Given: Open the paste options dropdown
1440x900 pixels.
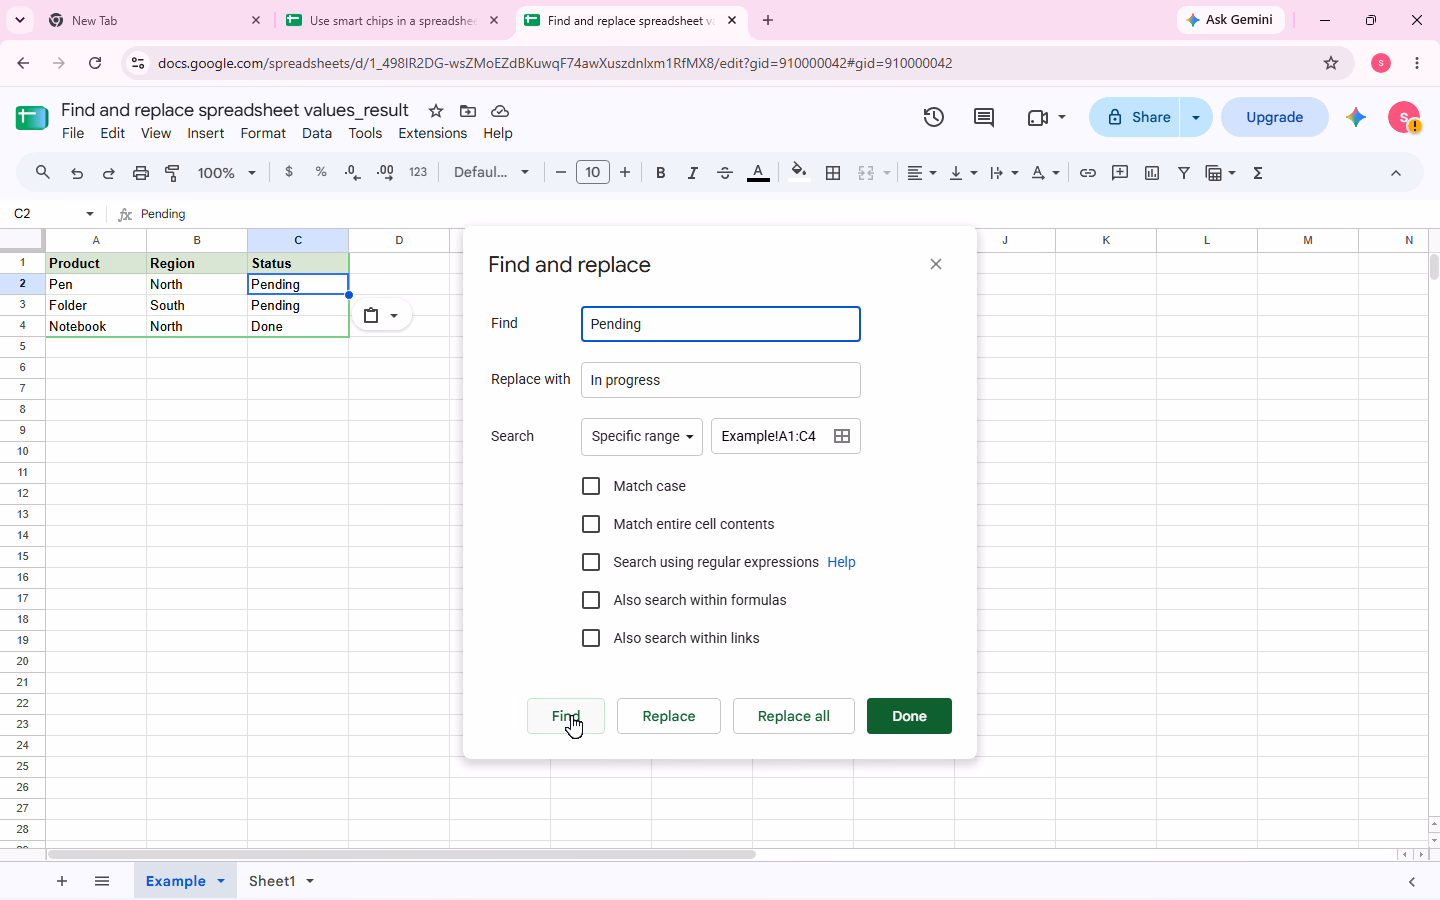Looking at the screenshot, I should tap(382, 315).
